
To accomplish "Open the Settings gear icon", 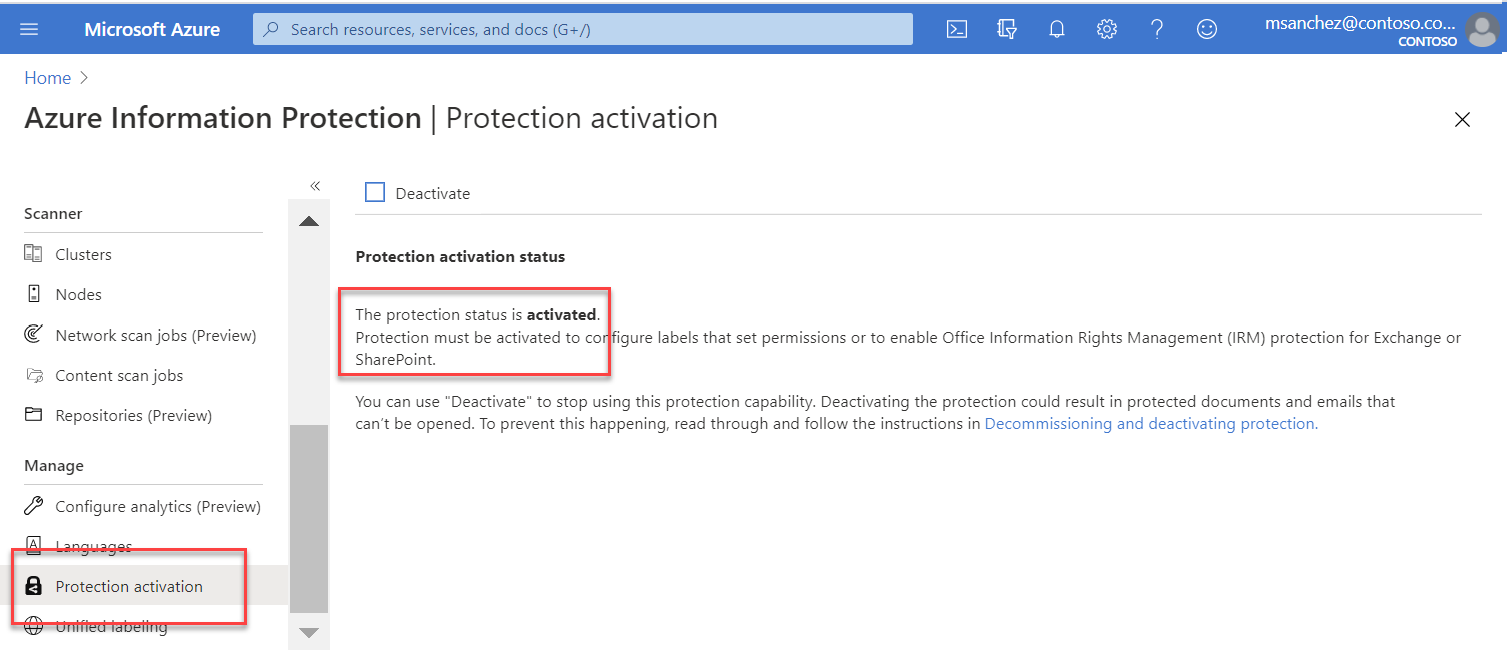I will (x=1106, y=29).
